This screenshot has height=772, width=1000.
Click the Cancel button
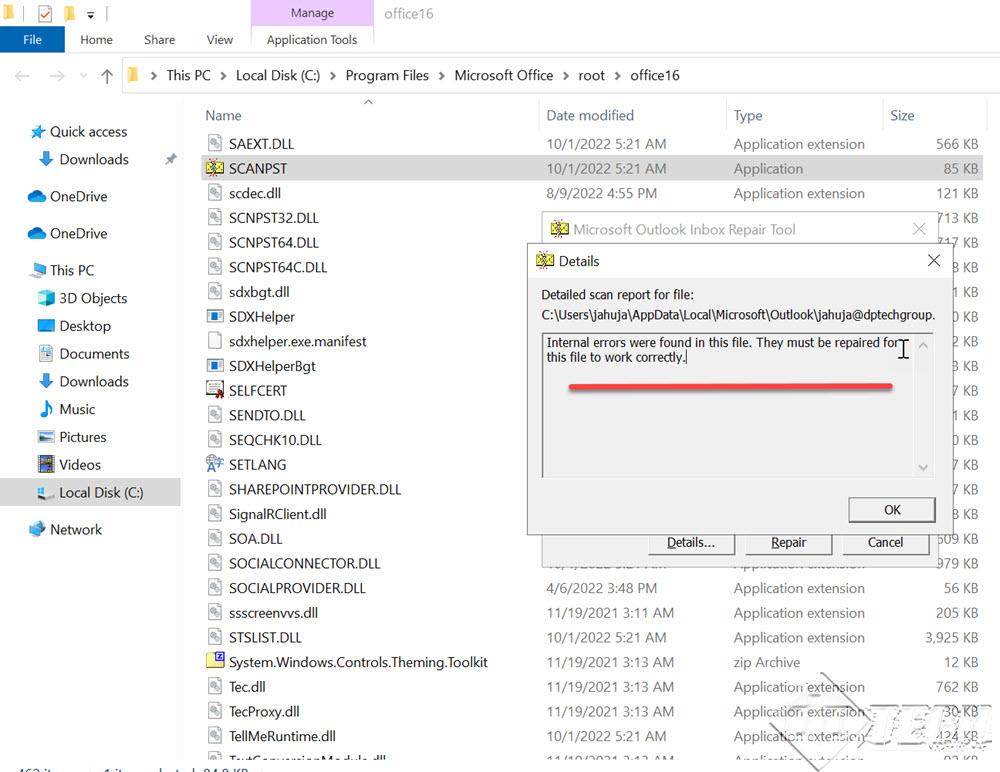885,542
